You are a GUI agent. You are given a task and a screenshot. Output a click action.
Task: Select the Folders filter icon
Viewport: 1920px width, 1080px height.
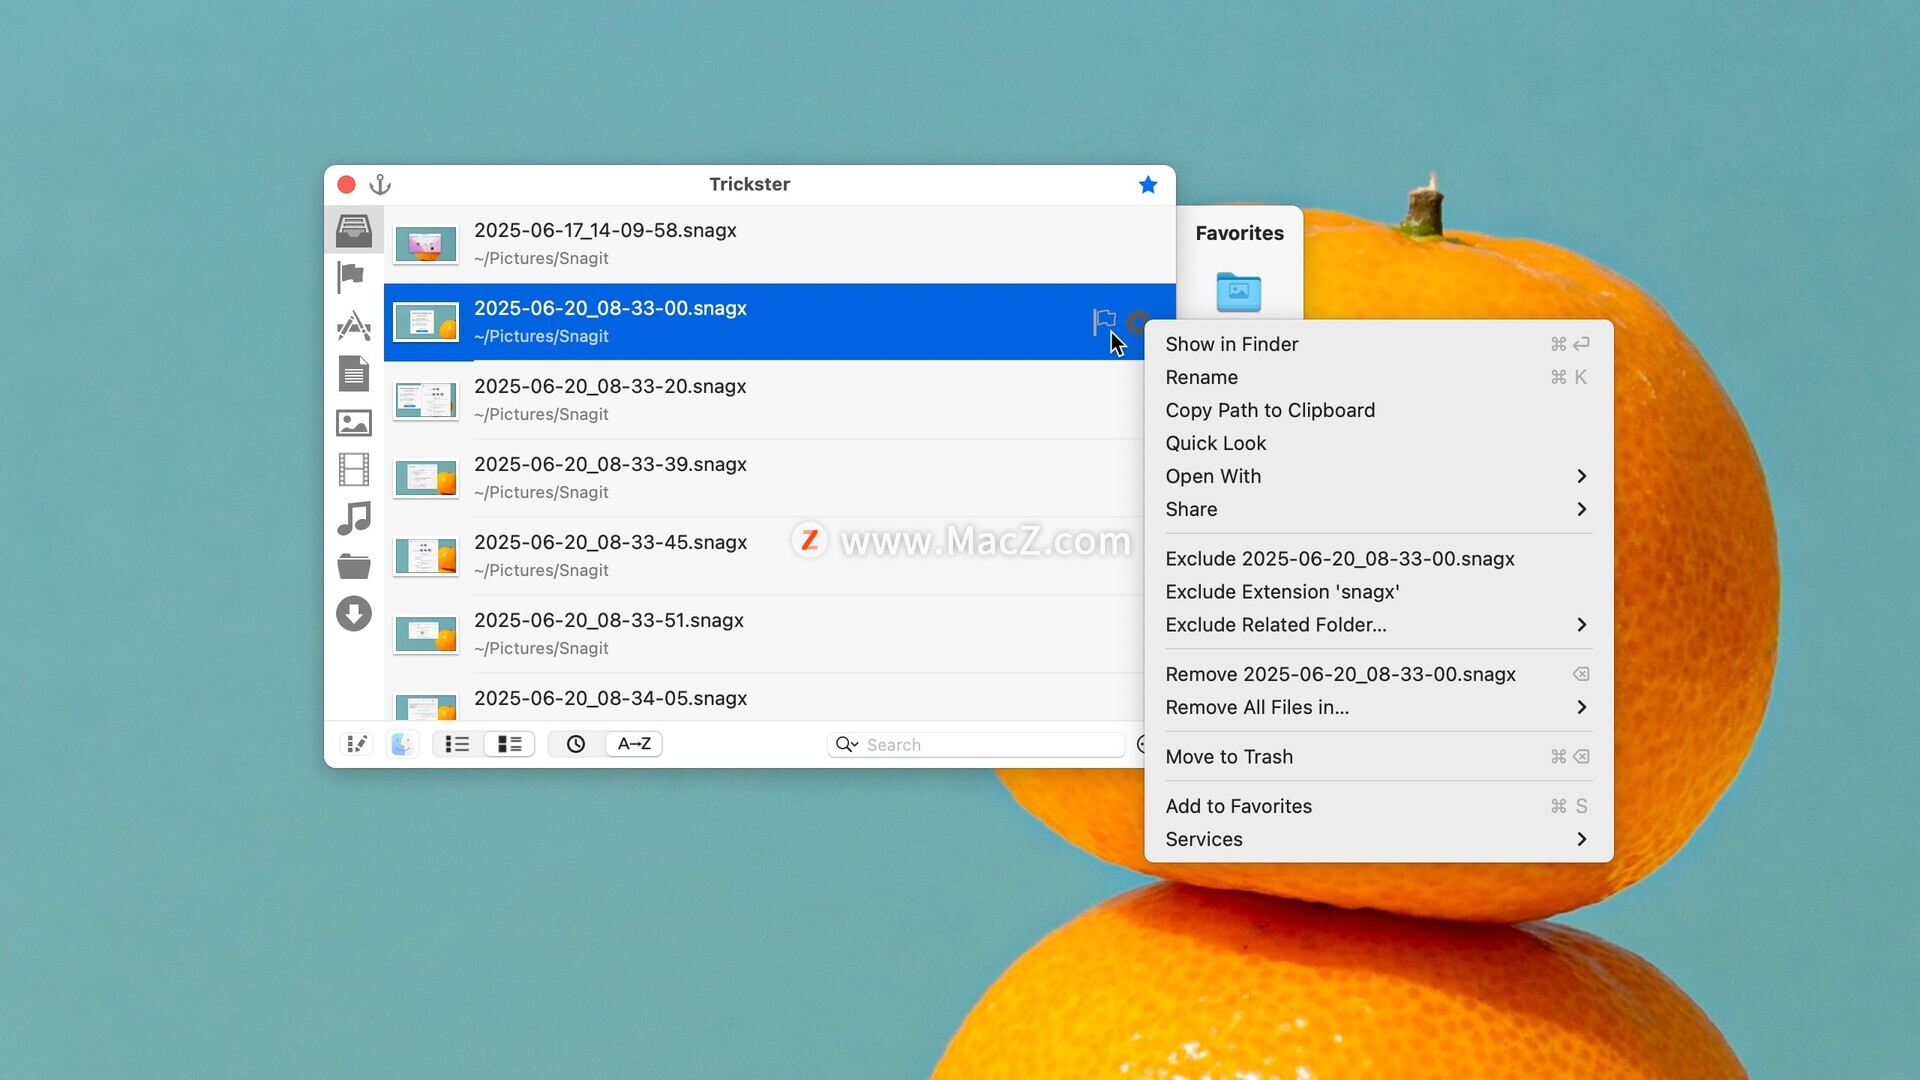click(354, 566)
